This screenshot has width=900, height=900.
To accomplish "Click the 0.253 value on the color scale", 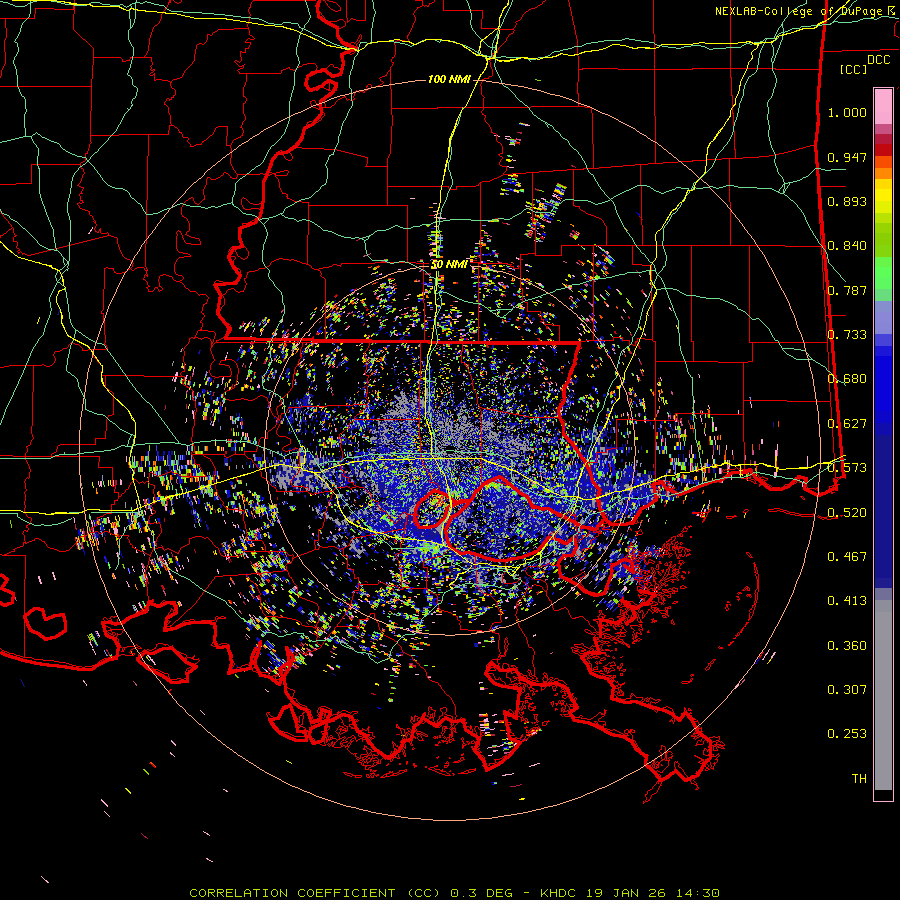I will 847,734.
